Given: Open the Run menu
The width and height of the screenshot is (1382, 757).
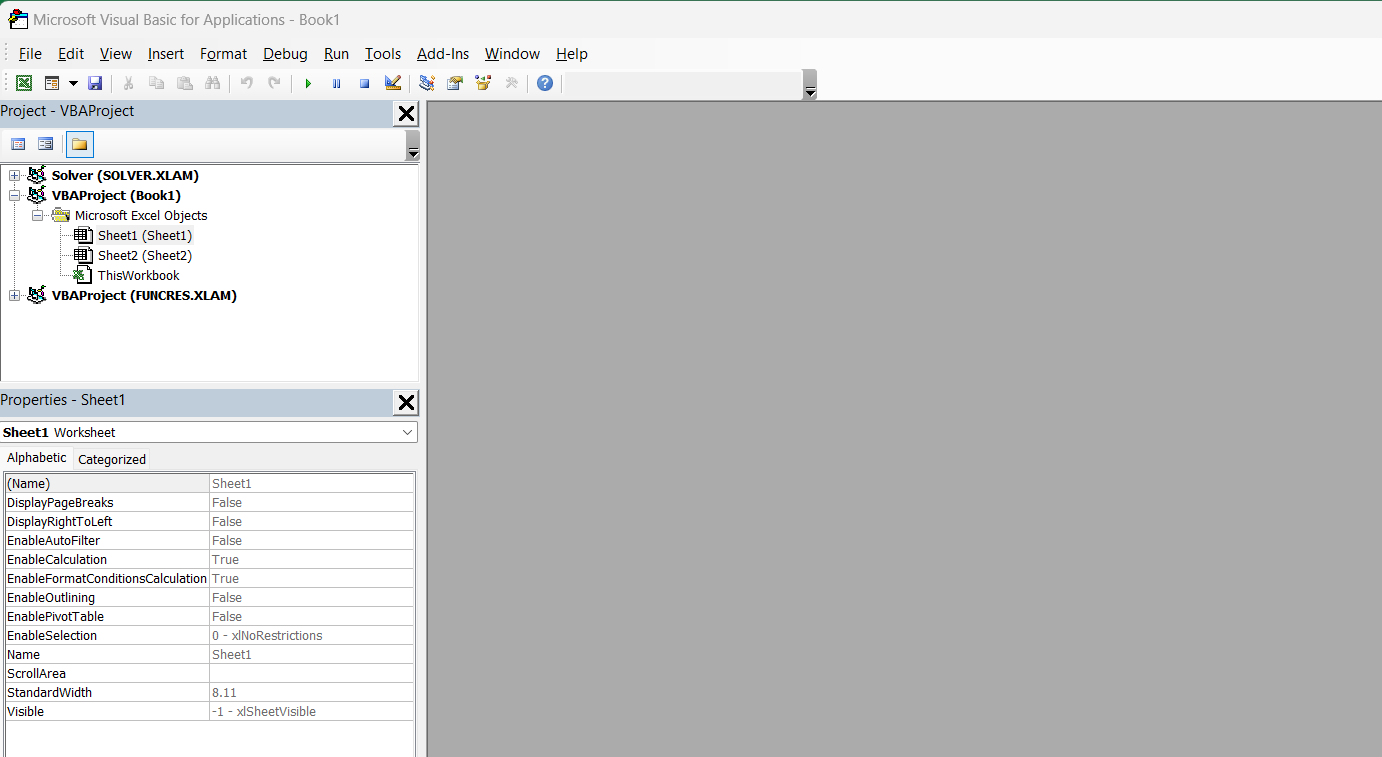Looking at the screenshot, I should 336,54.
